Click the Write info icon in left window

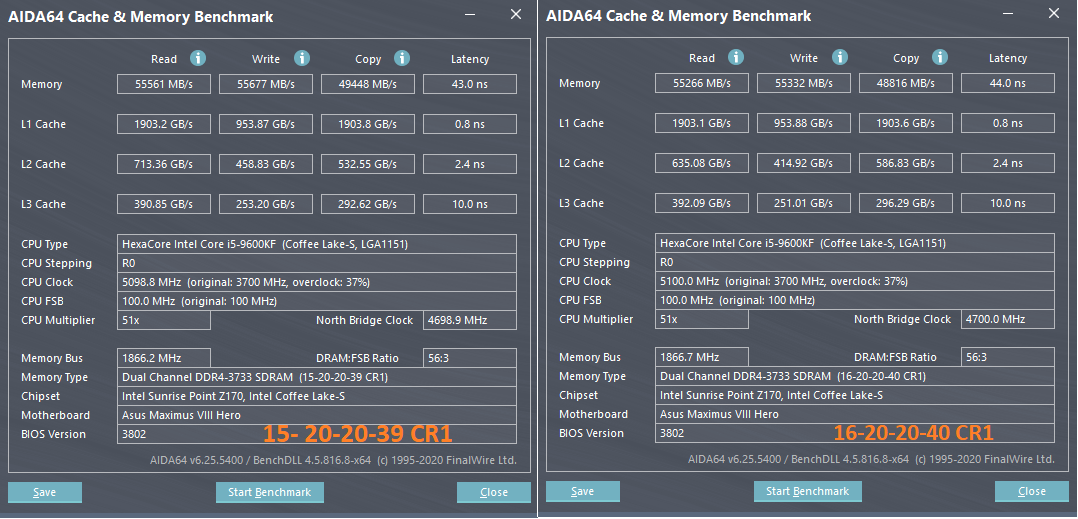point(302,58)
